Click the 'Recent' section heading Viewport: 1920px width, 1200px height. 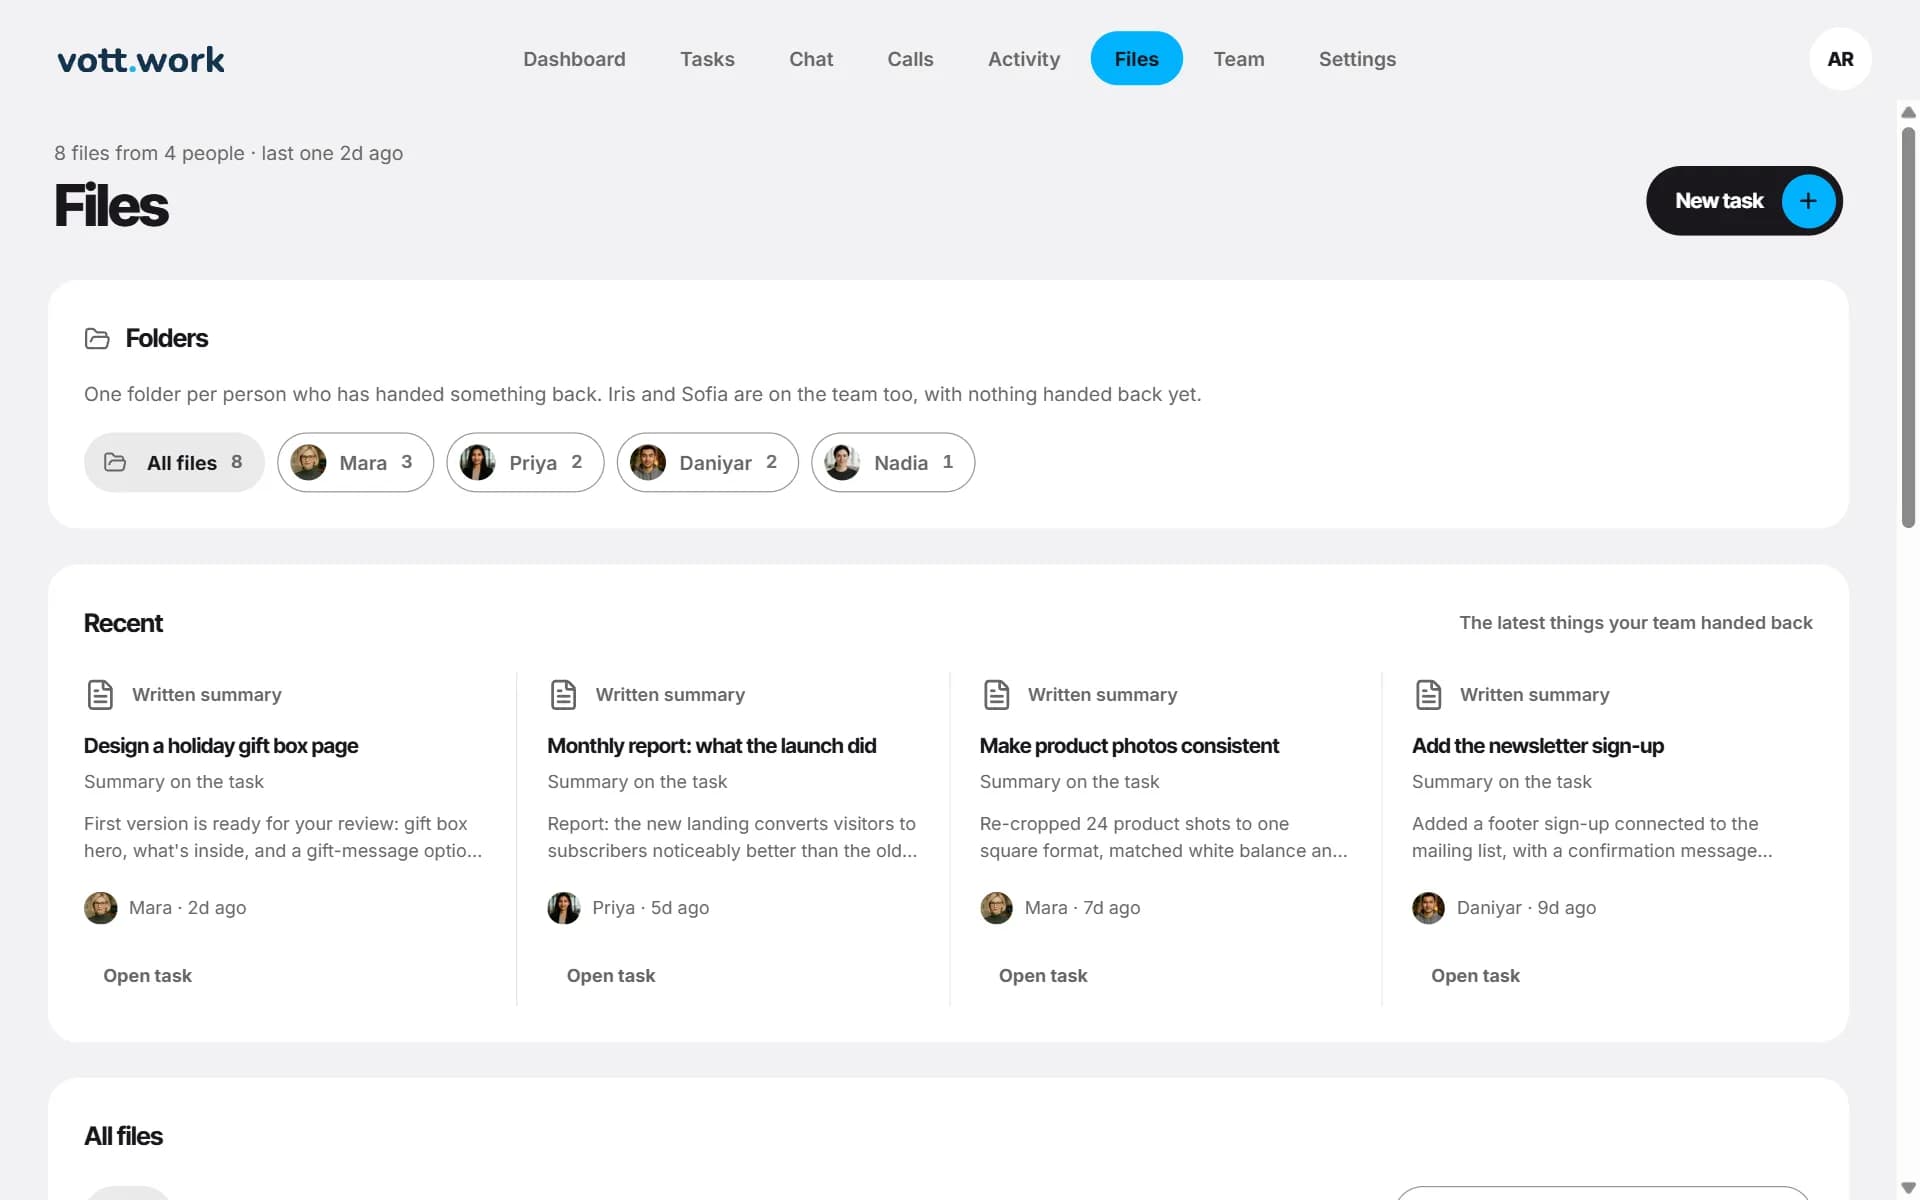point(123,623)
